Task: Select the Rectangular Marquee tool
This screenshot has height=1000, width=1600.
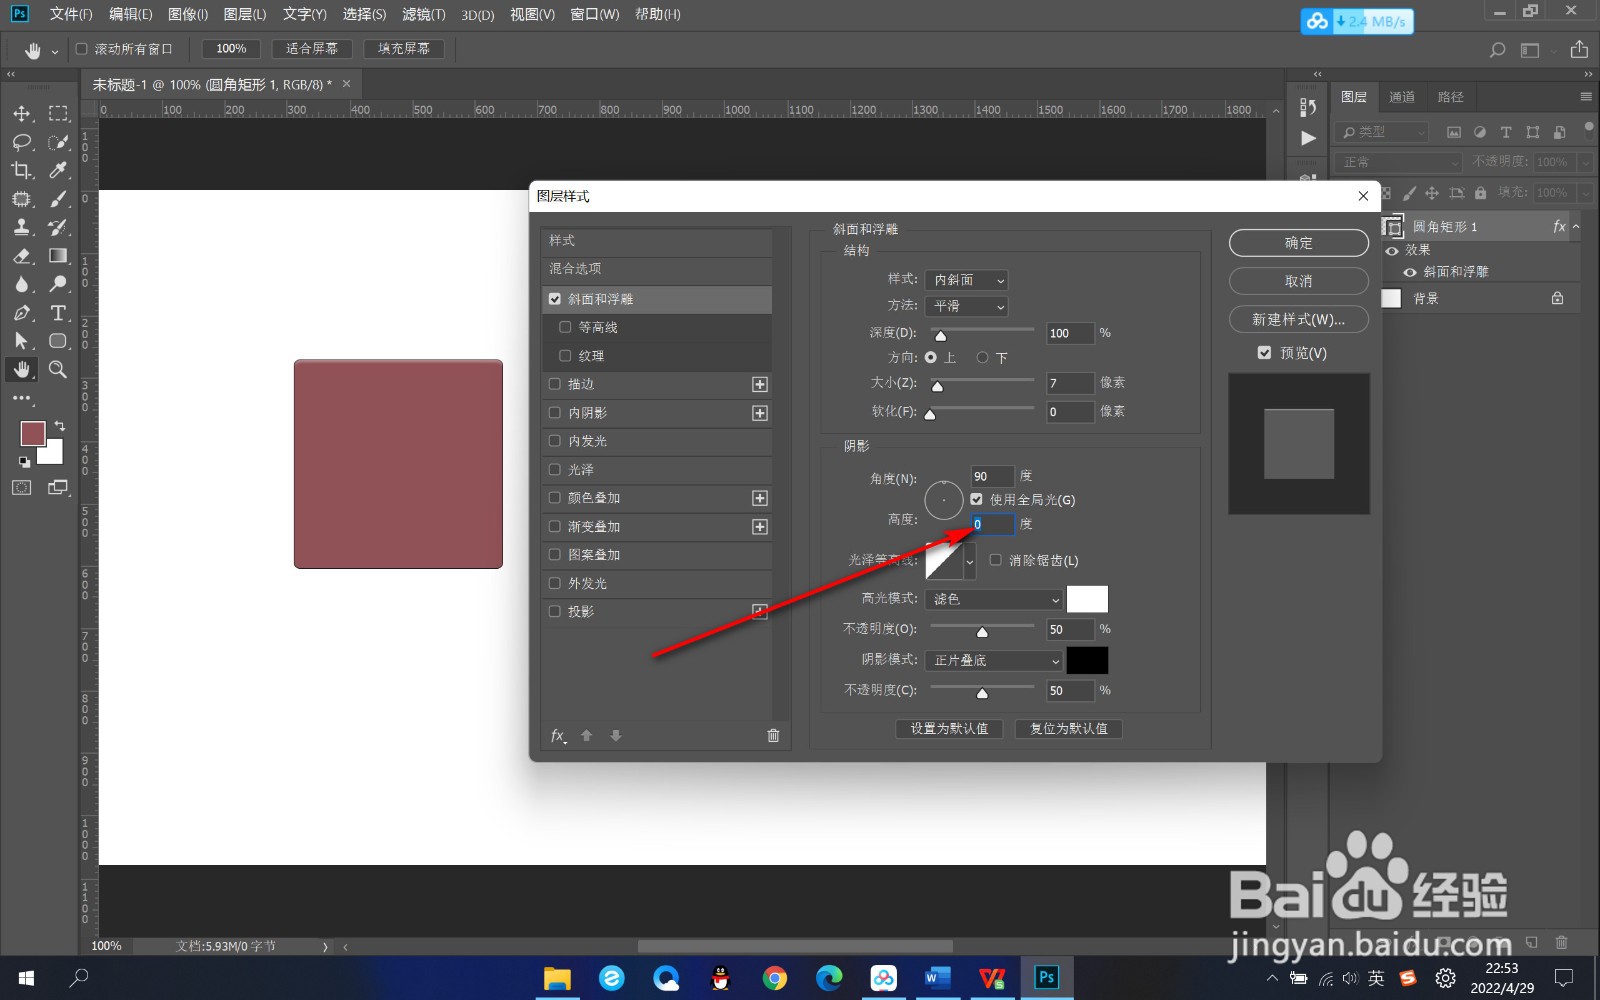Action: click(x=58, y=114)
